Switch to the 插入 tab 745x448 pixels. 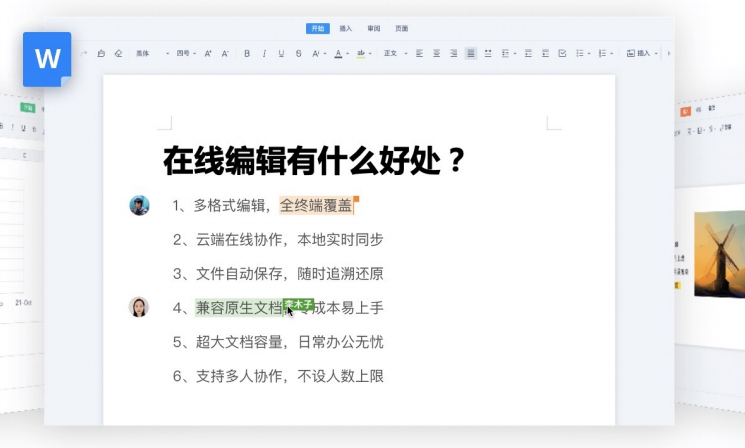point(346,29)
